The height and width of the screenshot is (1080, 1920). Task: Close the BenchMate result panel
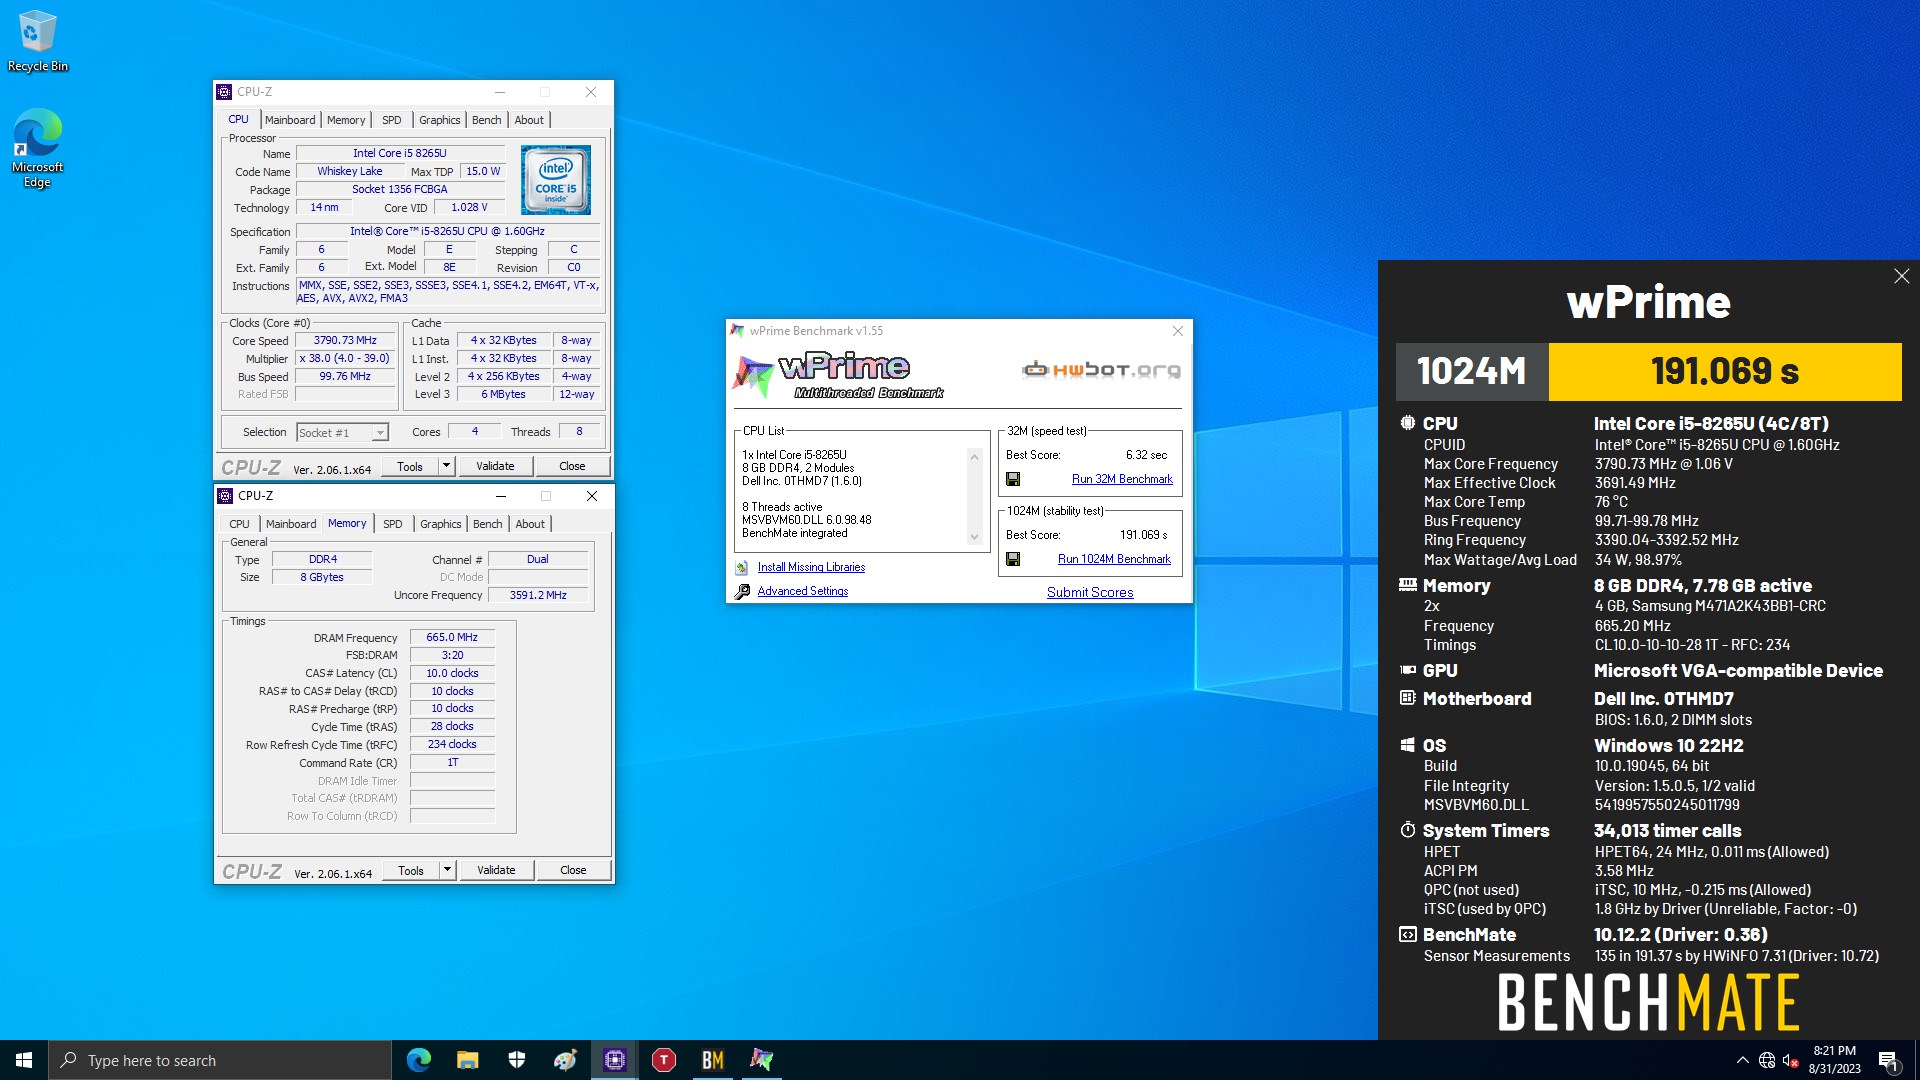click(x=1901, y=276)
